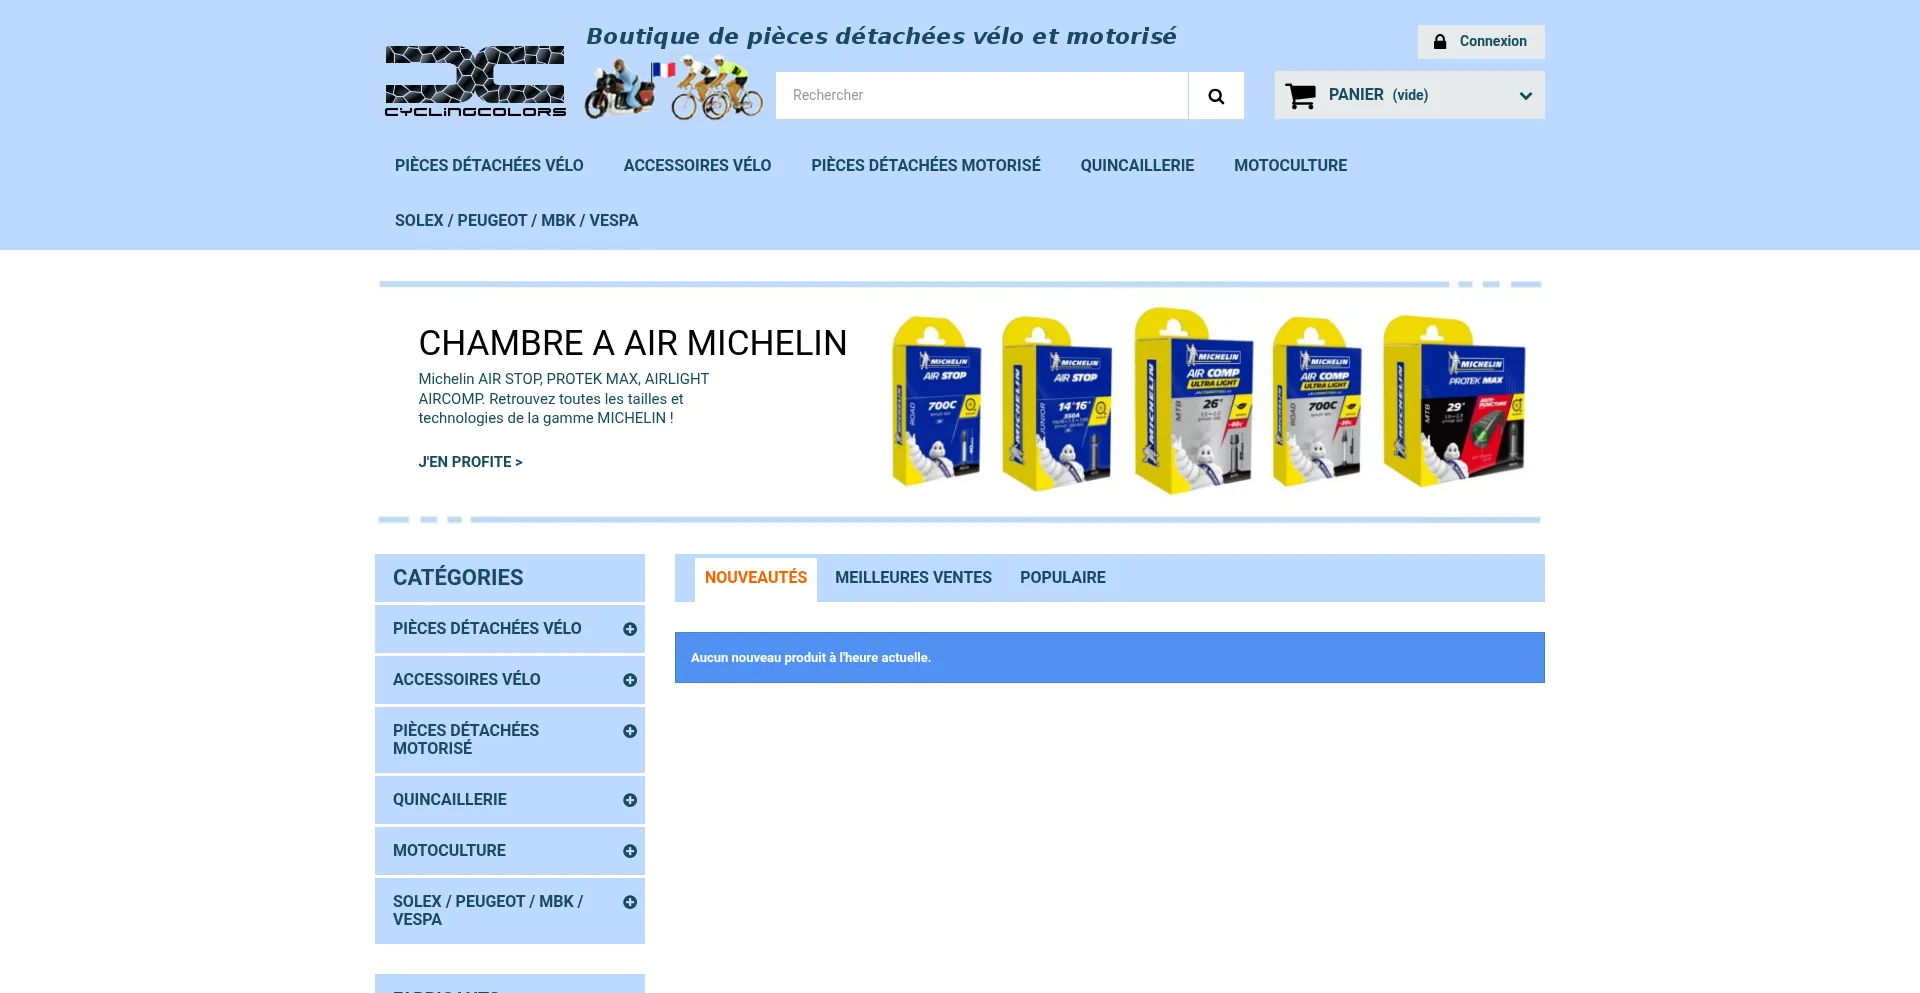Open Motoculture sidebar category link
1920x993 pixels.
pyautogui.click(x=449, y=851)
